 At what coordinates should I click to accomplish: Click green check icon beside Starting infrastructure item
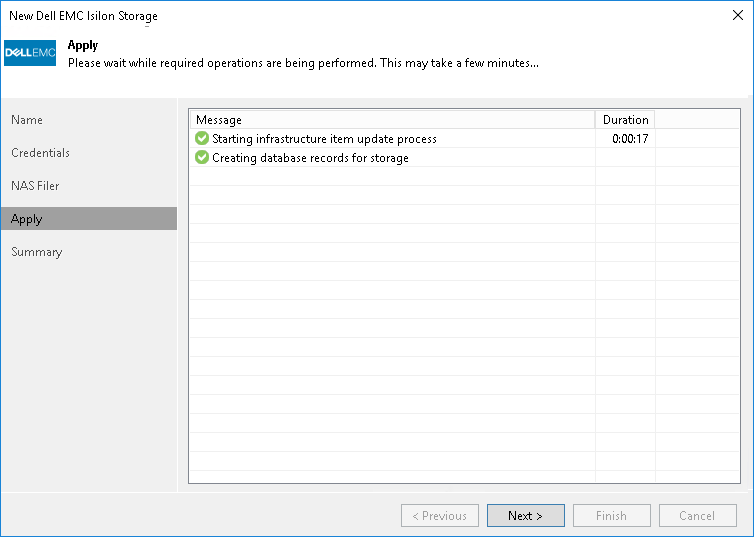[x=202, y=138]
